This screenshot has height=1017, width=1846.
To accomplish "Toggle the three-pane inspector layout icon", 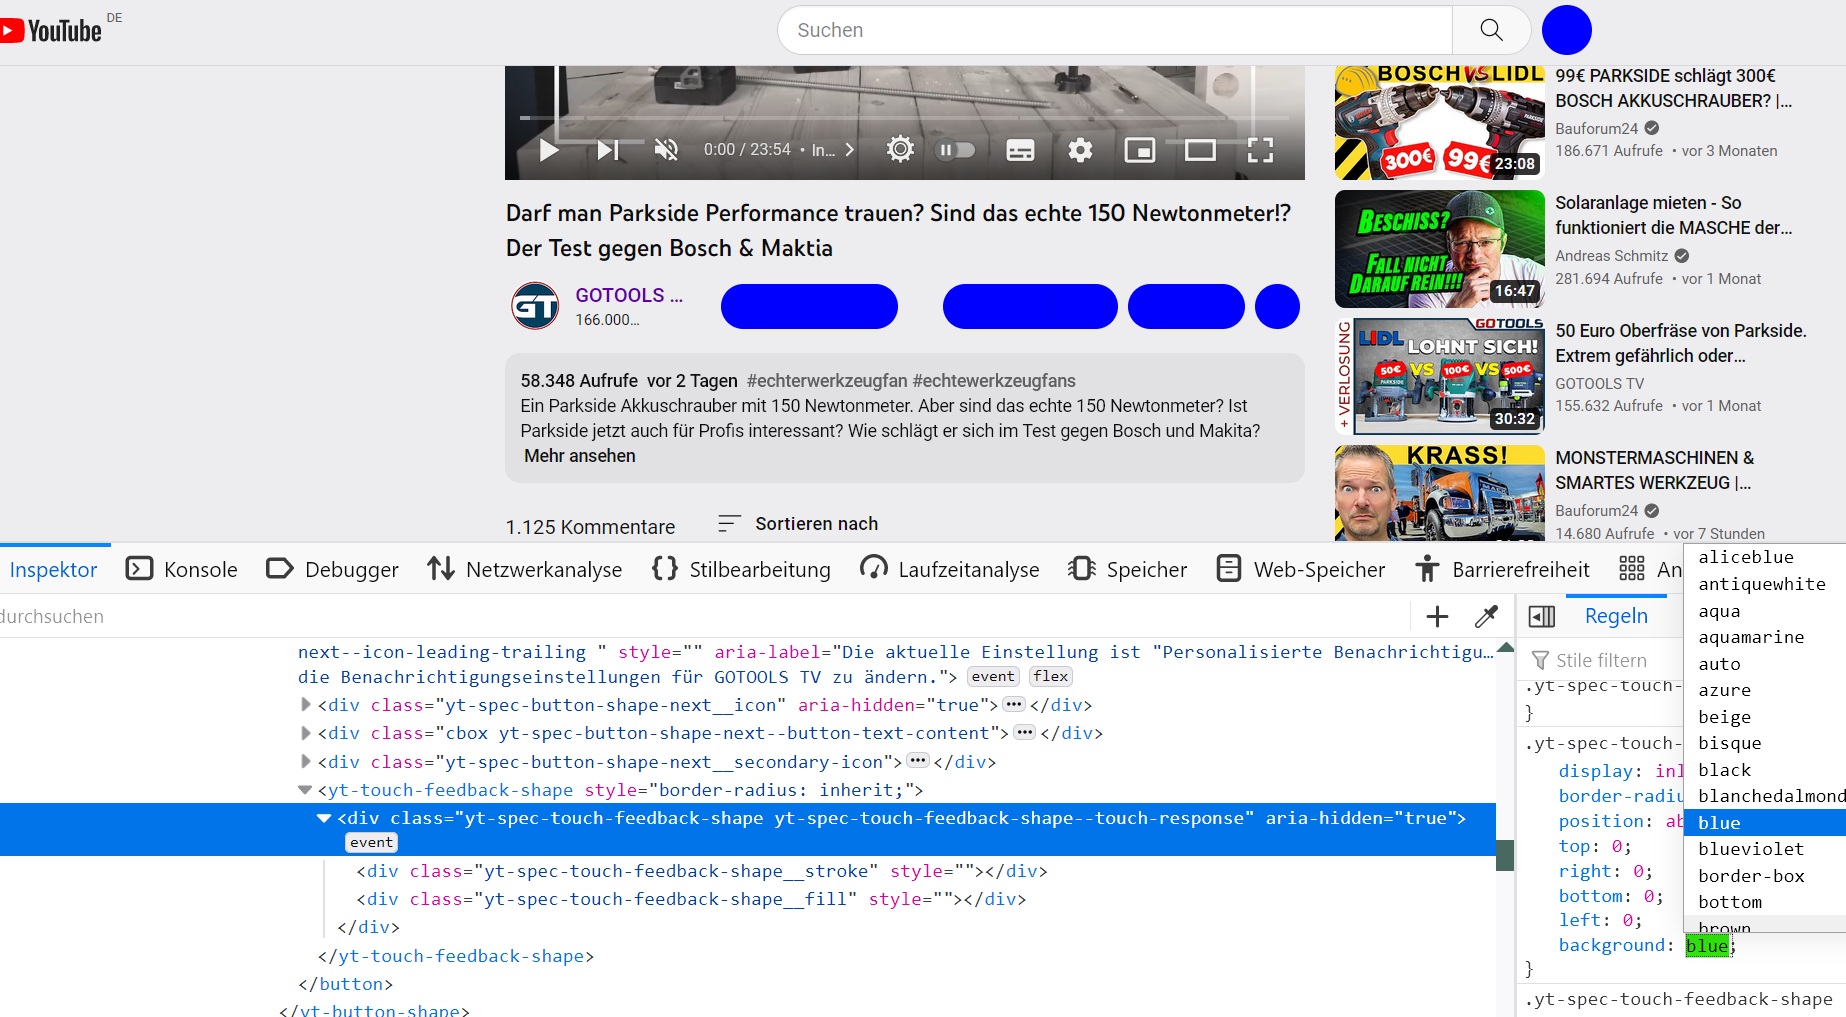I will (x=1542, y=616).
